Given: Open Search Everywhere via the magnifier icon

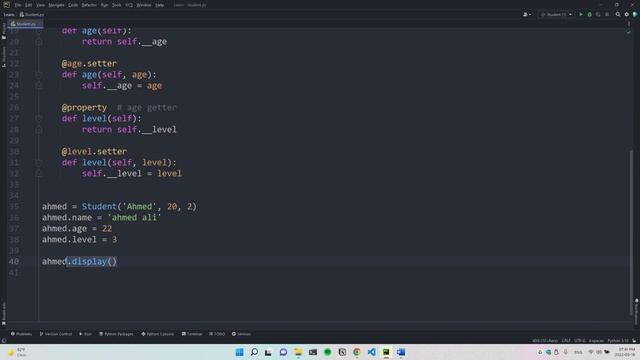Looking at the screenshot, I should (618, 14).
